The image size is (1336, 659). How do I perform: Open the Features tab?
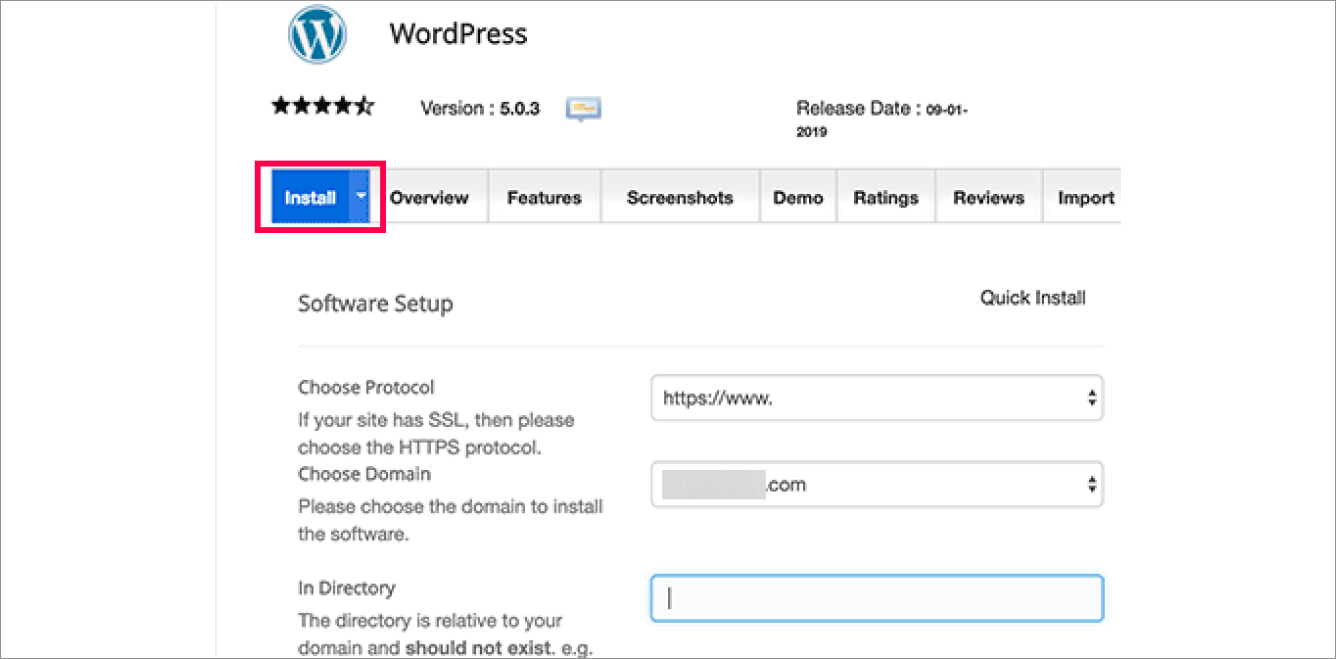click(x=544, y=198)
